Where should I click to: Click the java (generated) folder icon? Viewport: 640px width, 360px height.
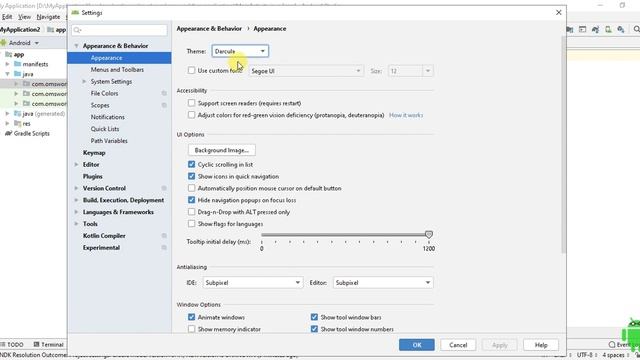click(18, 113)
